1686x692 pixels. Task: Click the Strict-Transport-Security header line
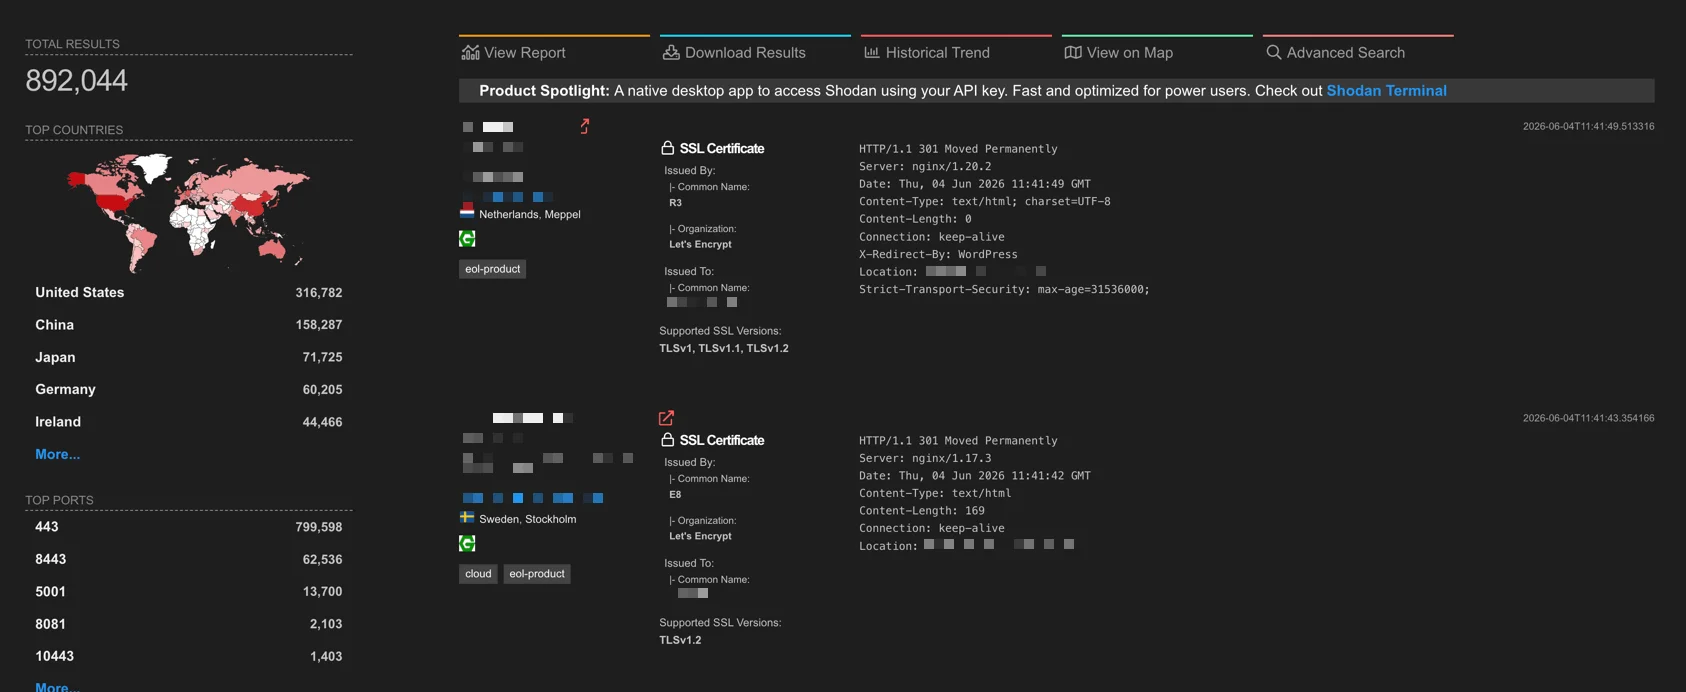pyautogui.click(x=1004, y=289)
